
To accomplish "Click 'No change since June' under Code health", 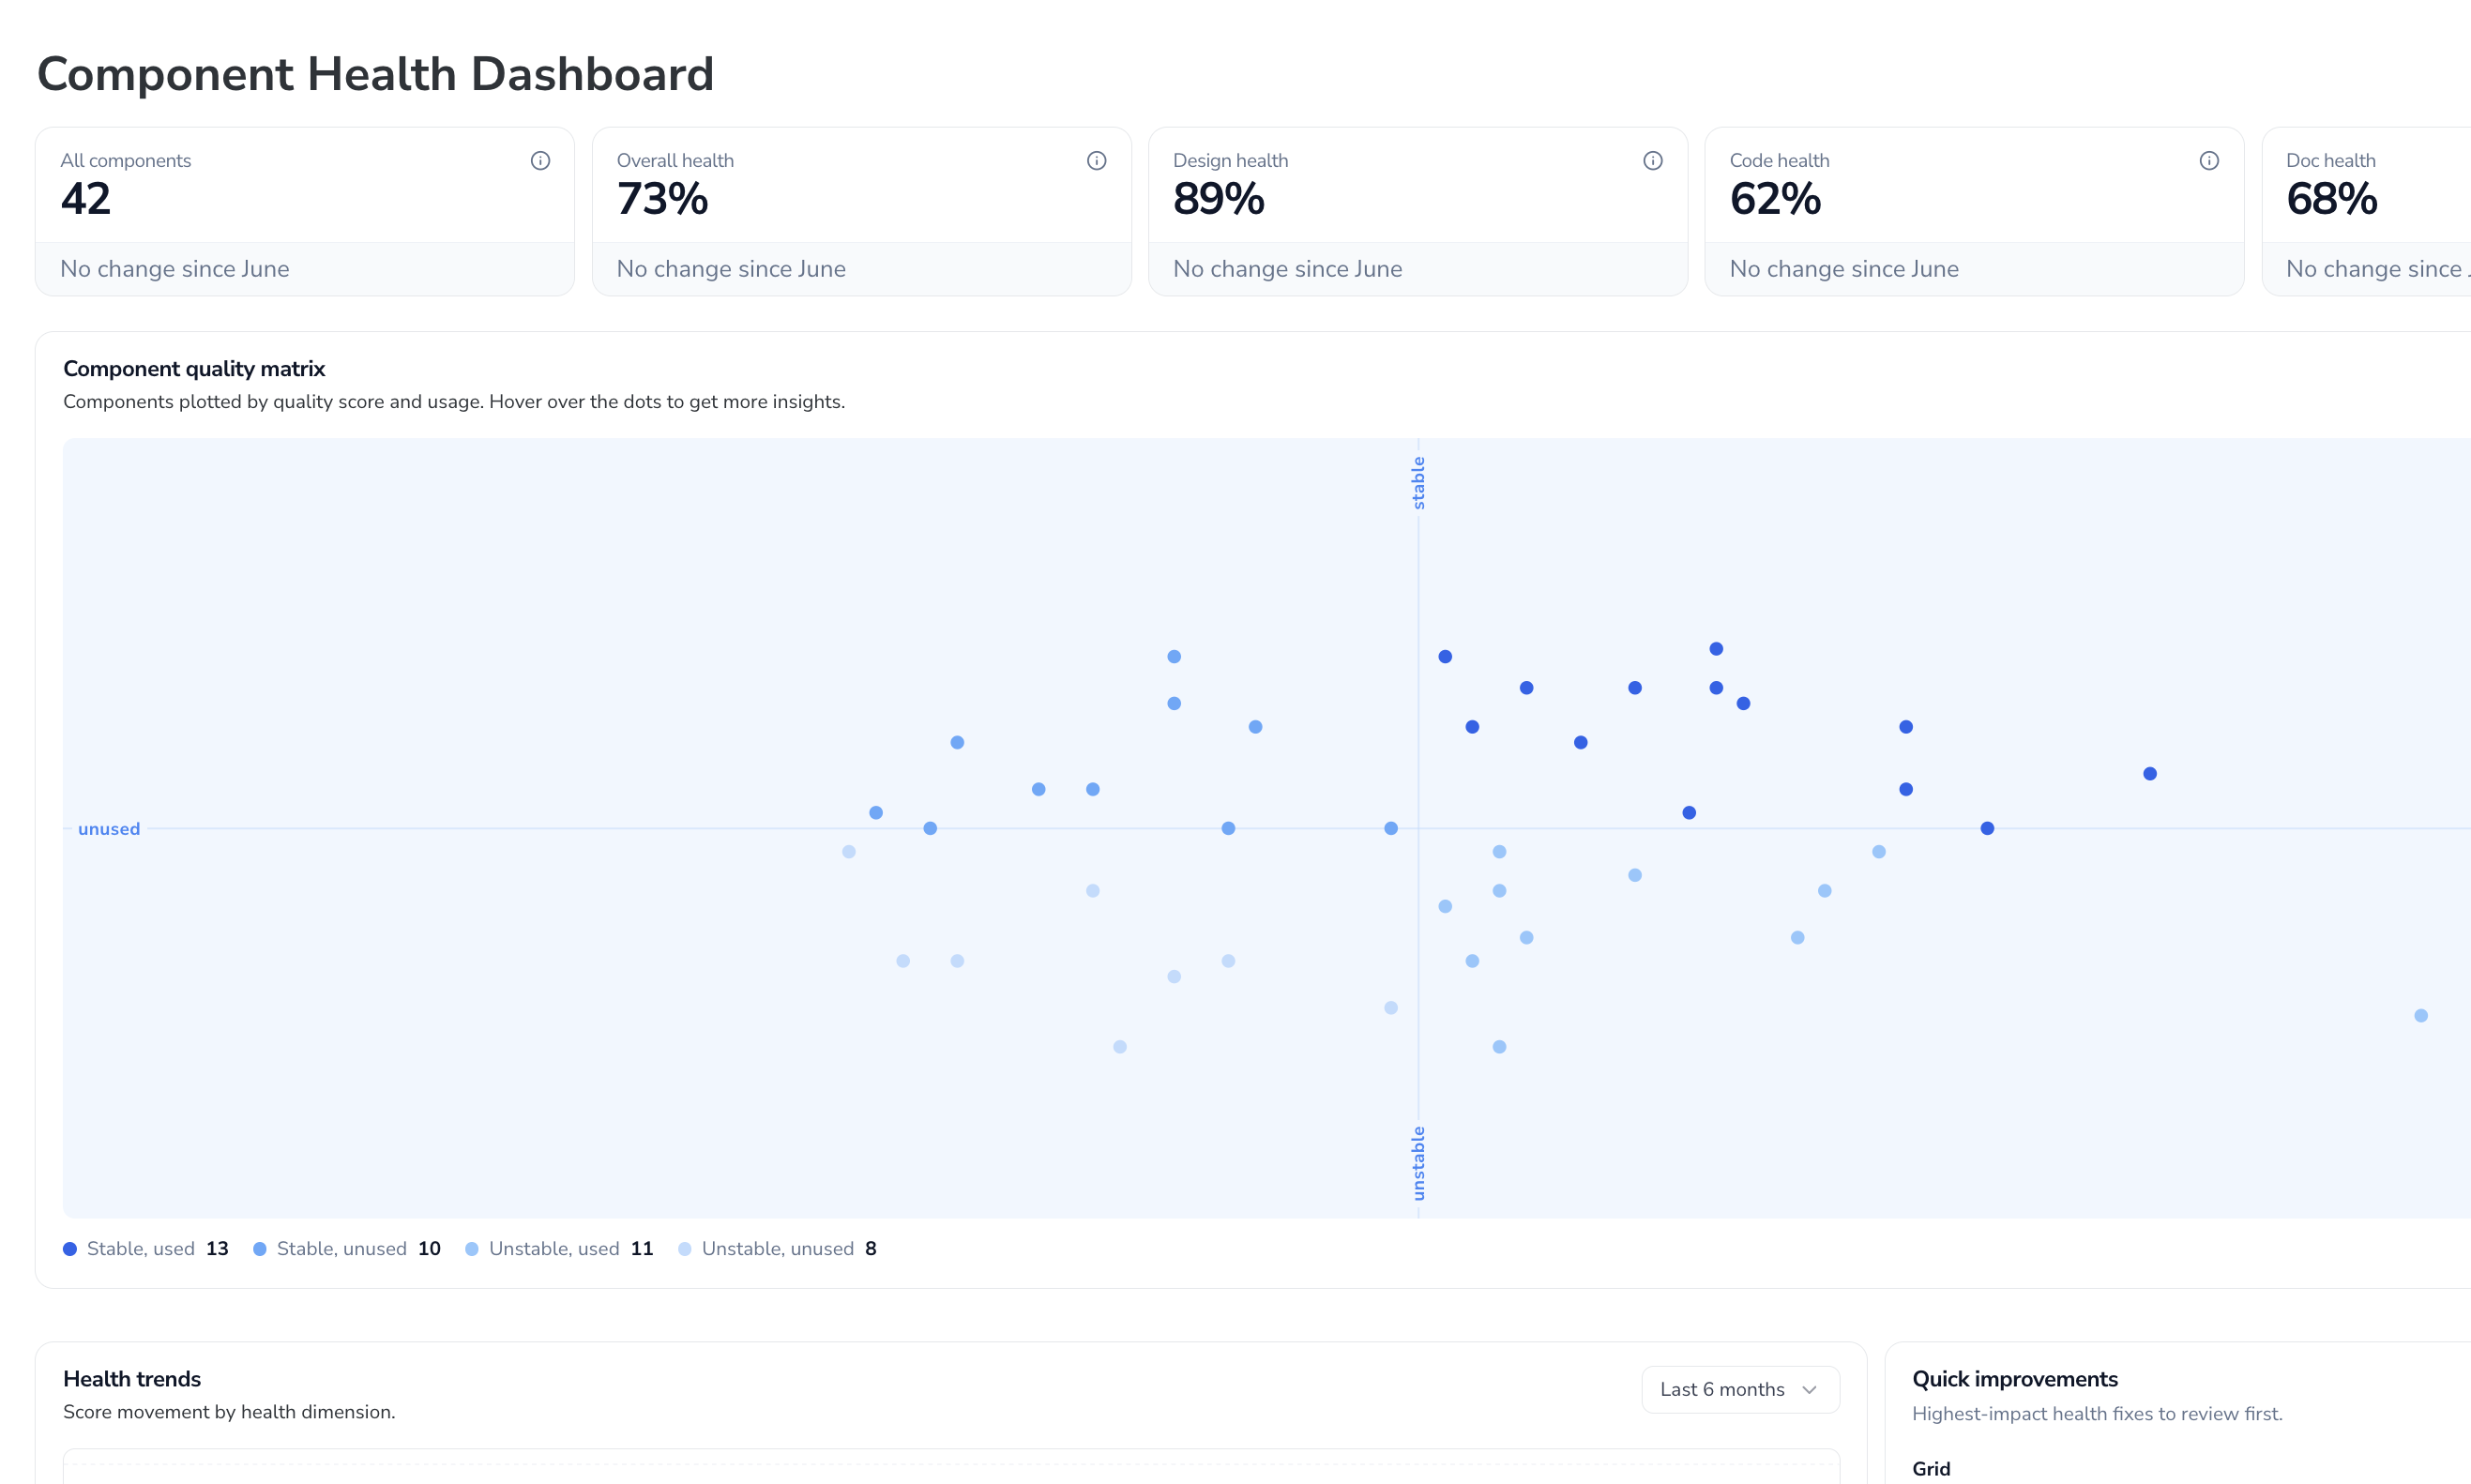I will [x=1844, y=269].
